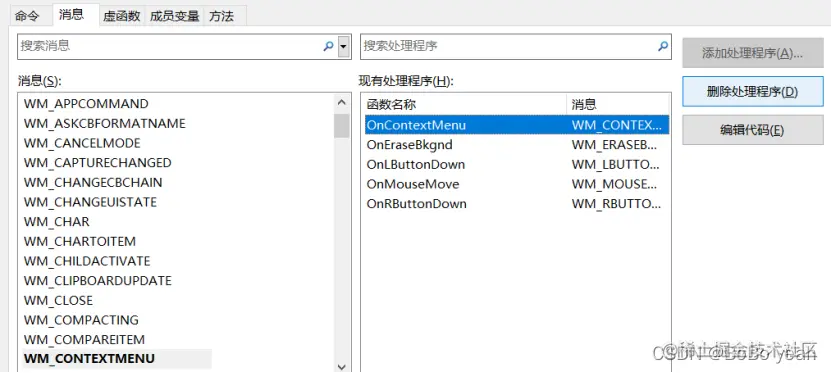Select the bold WM_CONTEXTMENU message
Image resolution: width=831 pixels, height=373 pixels.
pyautogui.click(x=89, y=359)
